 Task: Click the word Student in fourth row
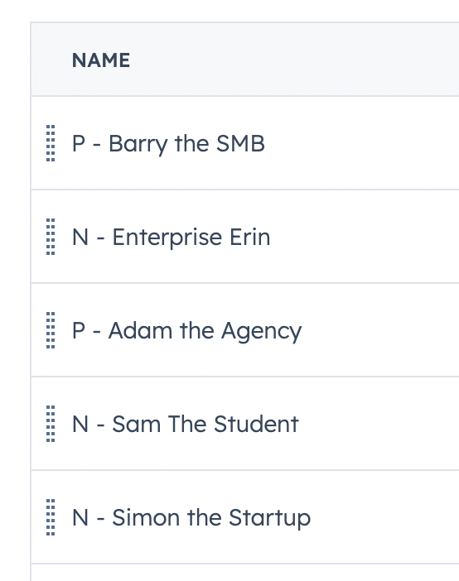pos(256,424)
